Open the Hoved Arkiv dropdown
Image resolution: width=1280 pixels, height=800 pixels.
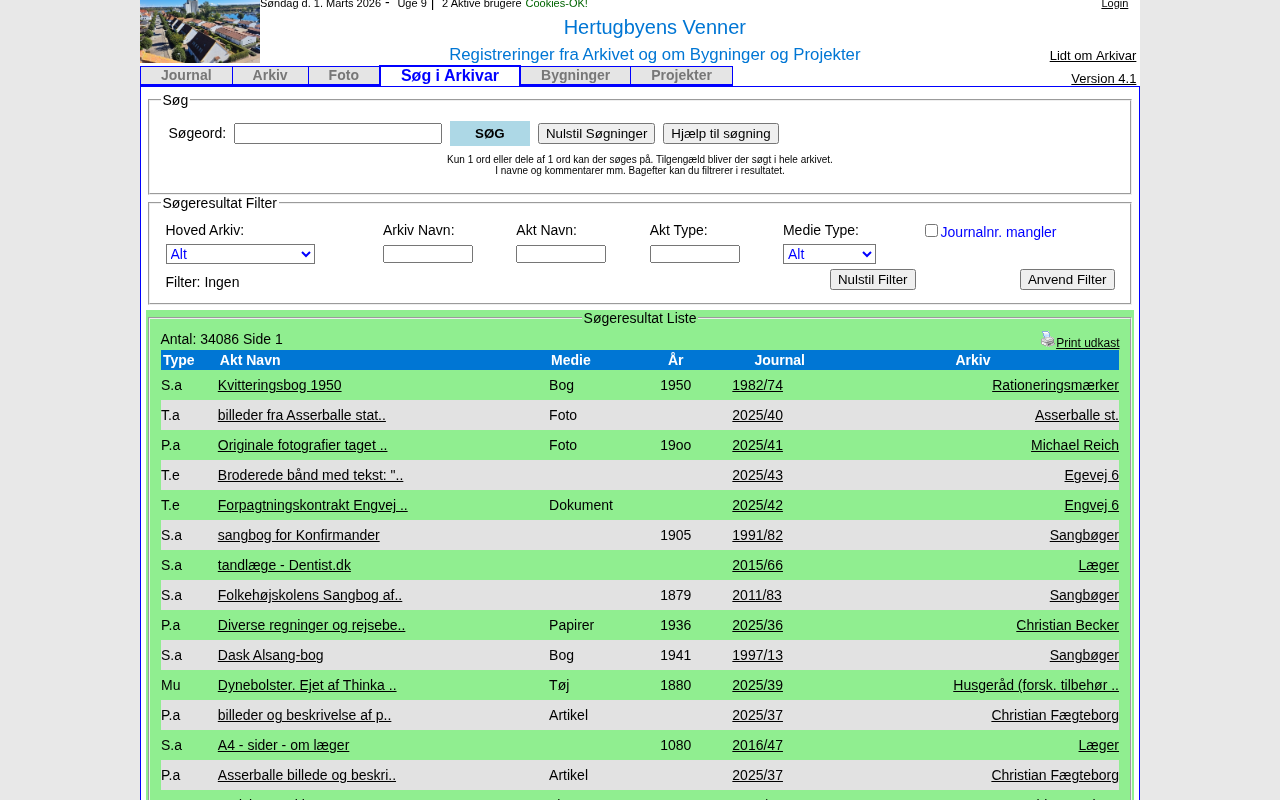coord(240,254)
